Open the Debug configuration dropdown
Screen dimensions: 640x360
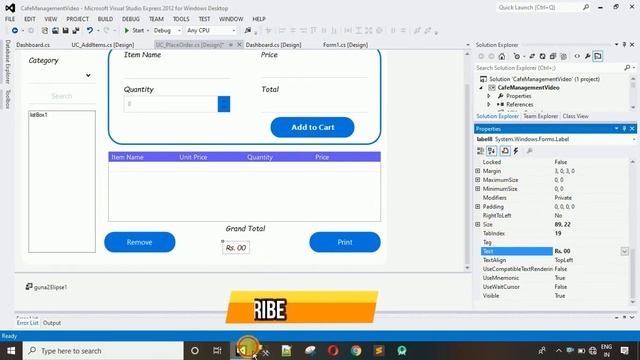(179, 31)
